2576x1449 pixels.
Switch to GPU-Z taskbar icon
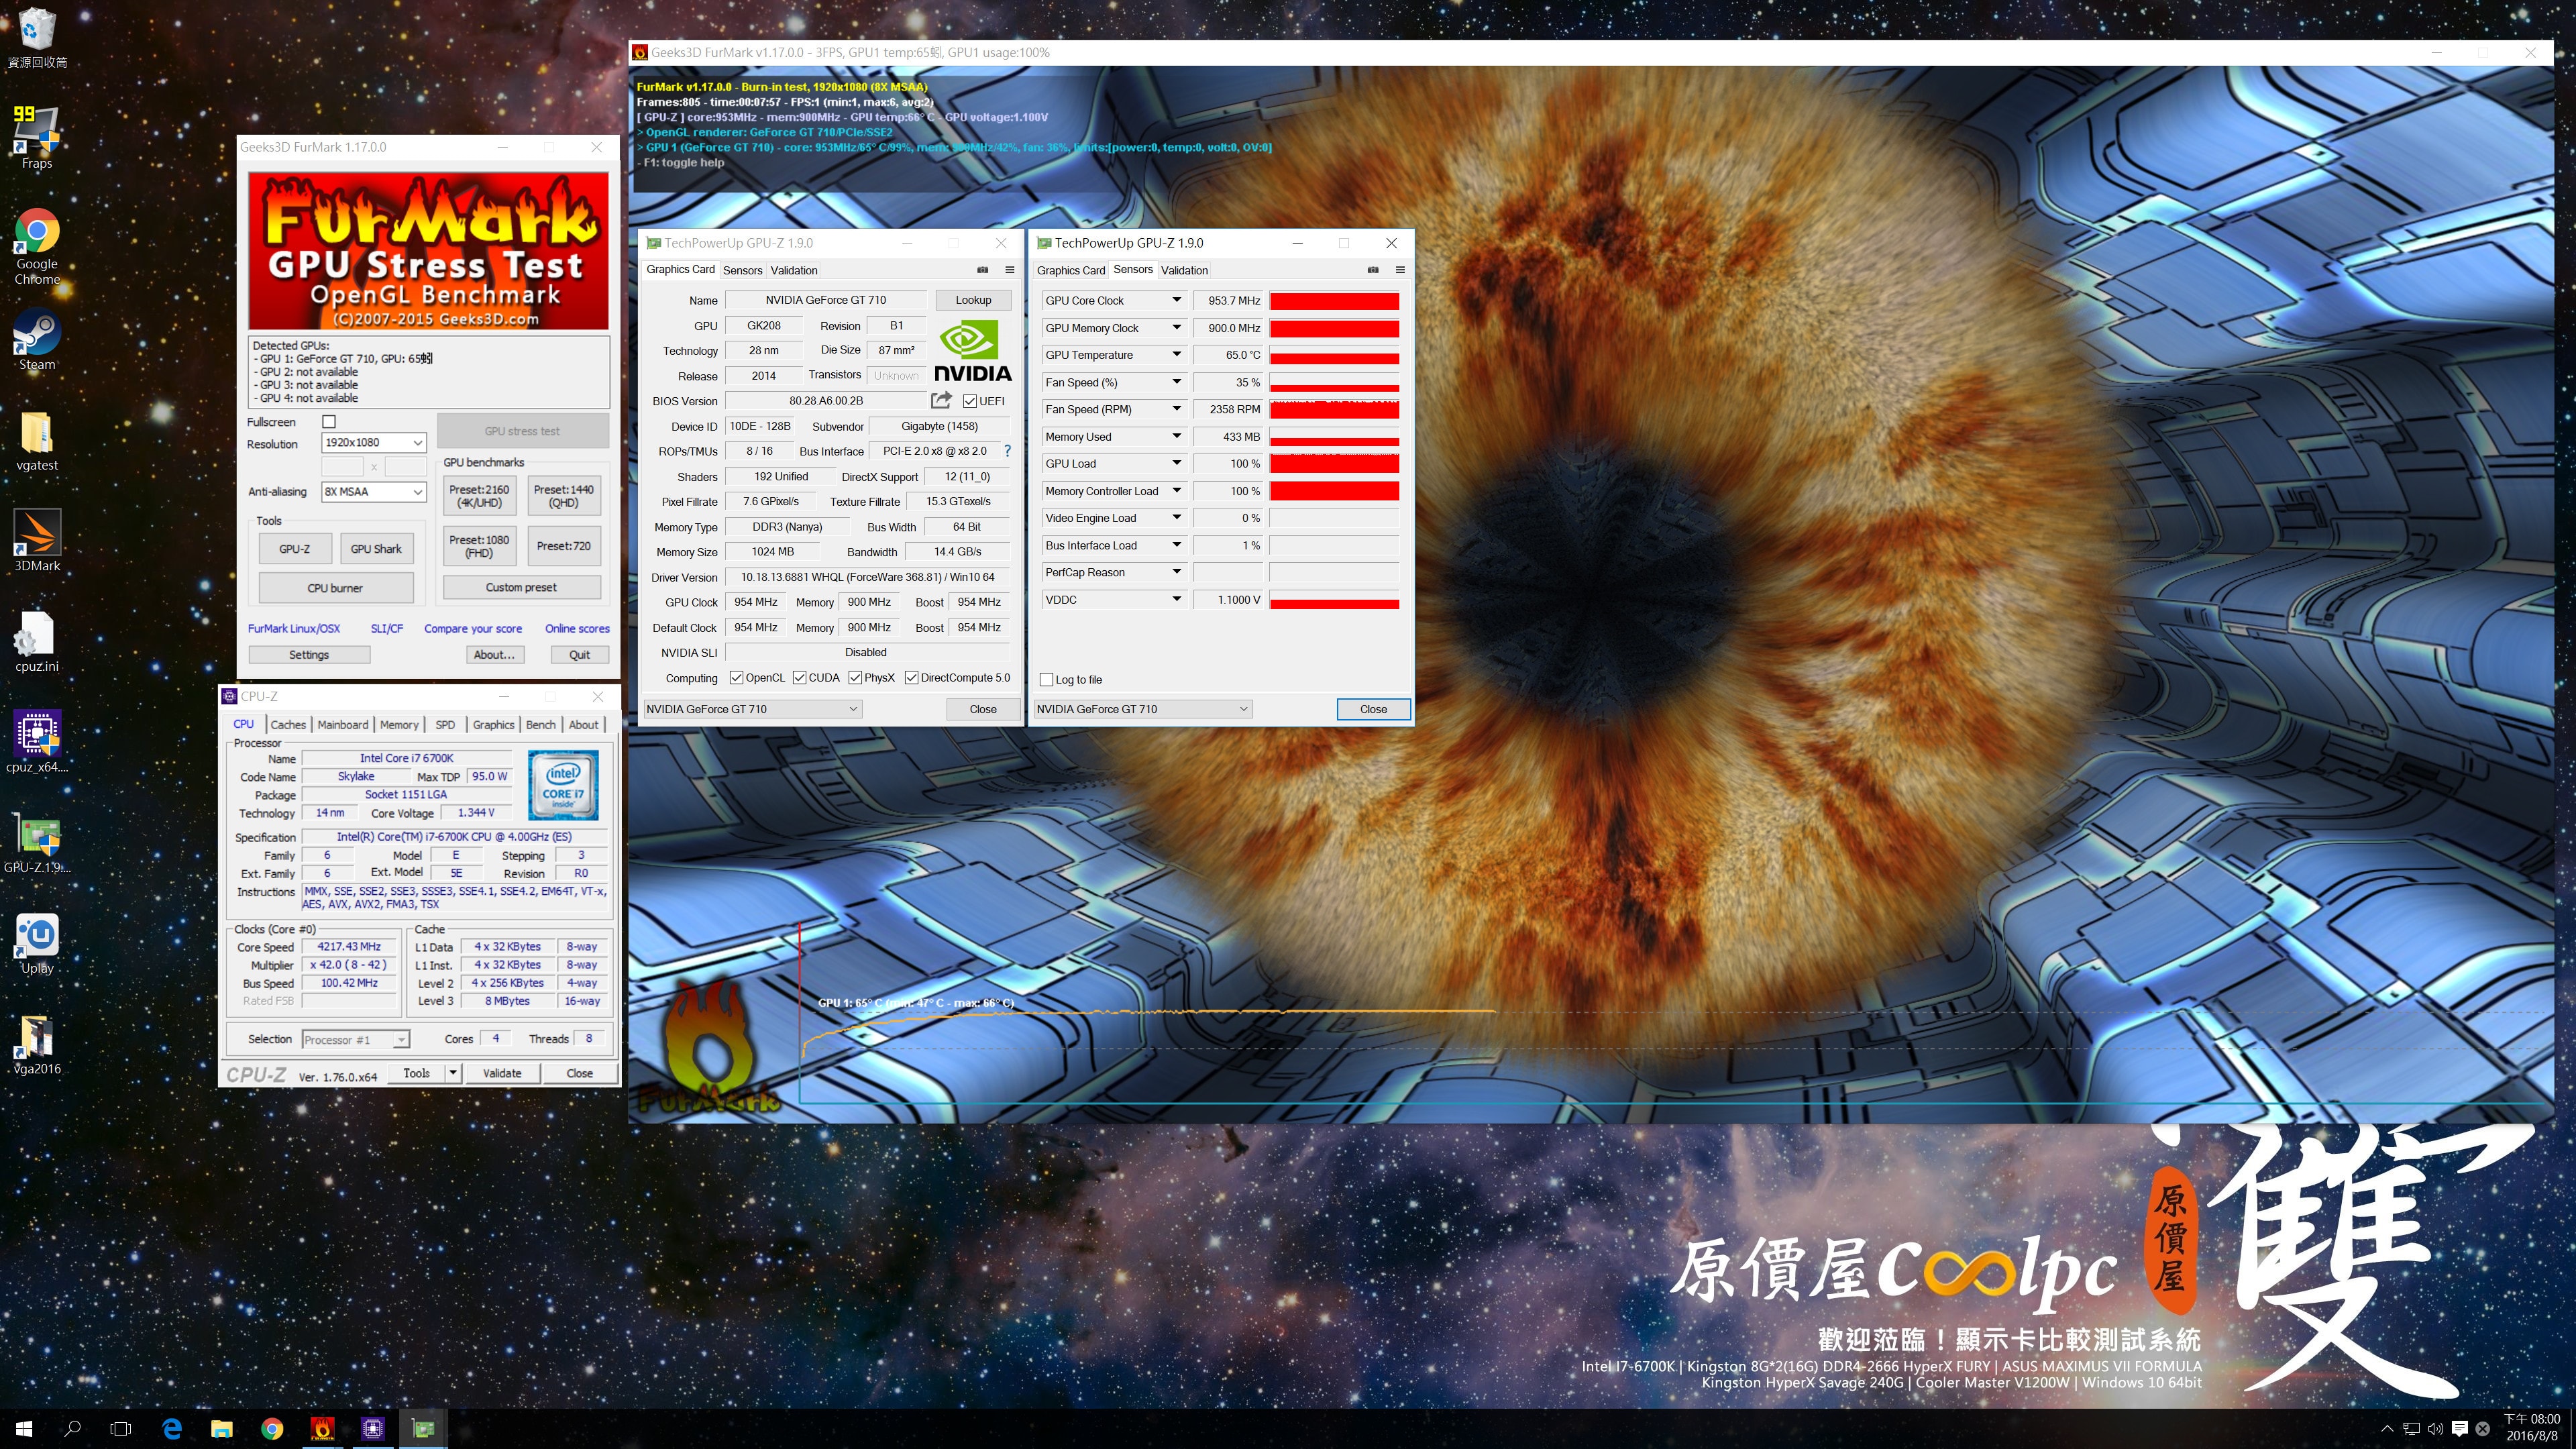coord(423,1428)
